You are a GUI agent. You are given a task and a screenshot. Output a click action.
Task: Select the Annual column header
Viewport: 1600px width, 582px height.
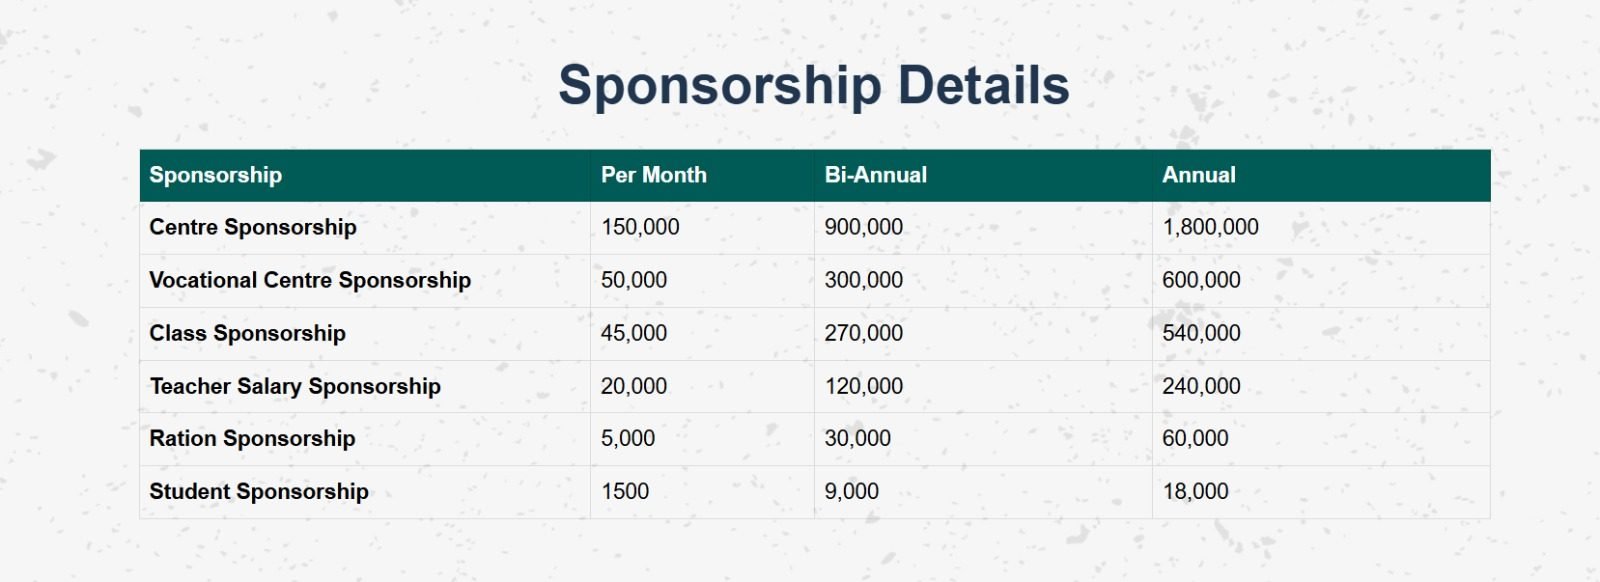(1198, 175)
